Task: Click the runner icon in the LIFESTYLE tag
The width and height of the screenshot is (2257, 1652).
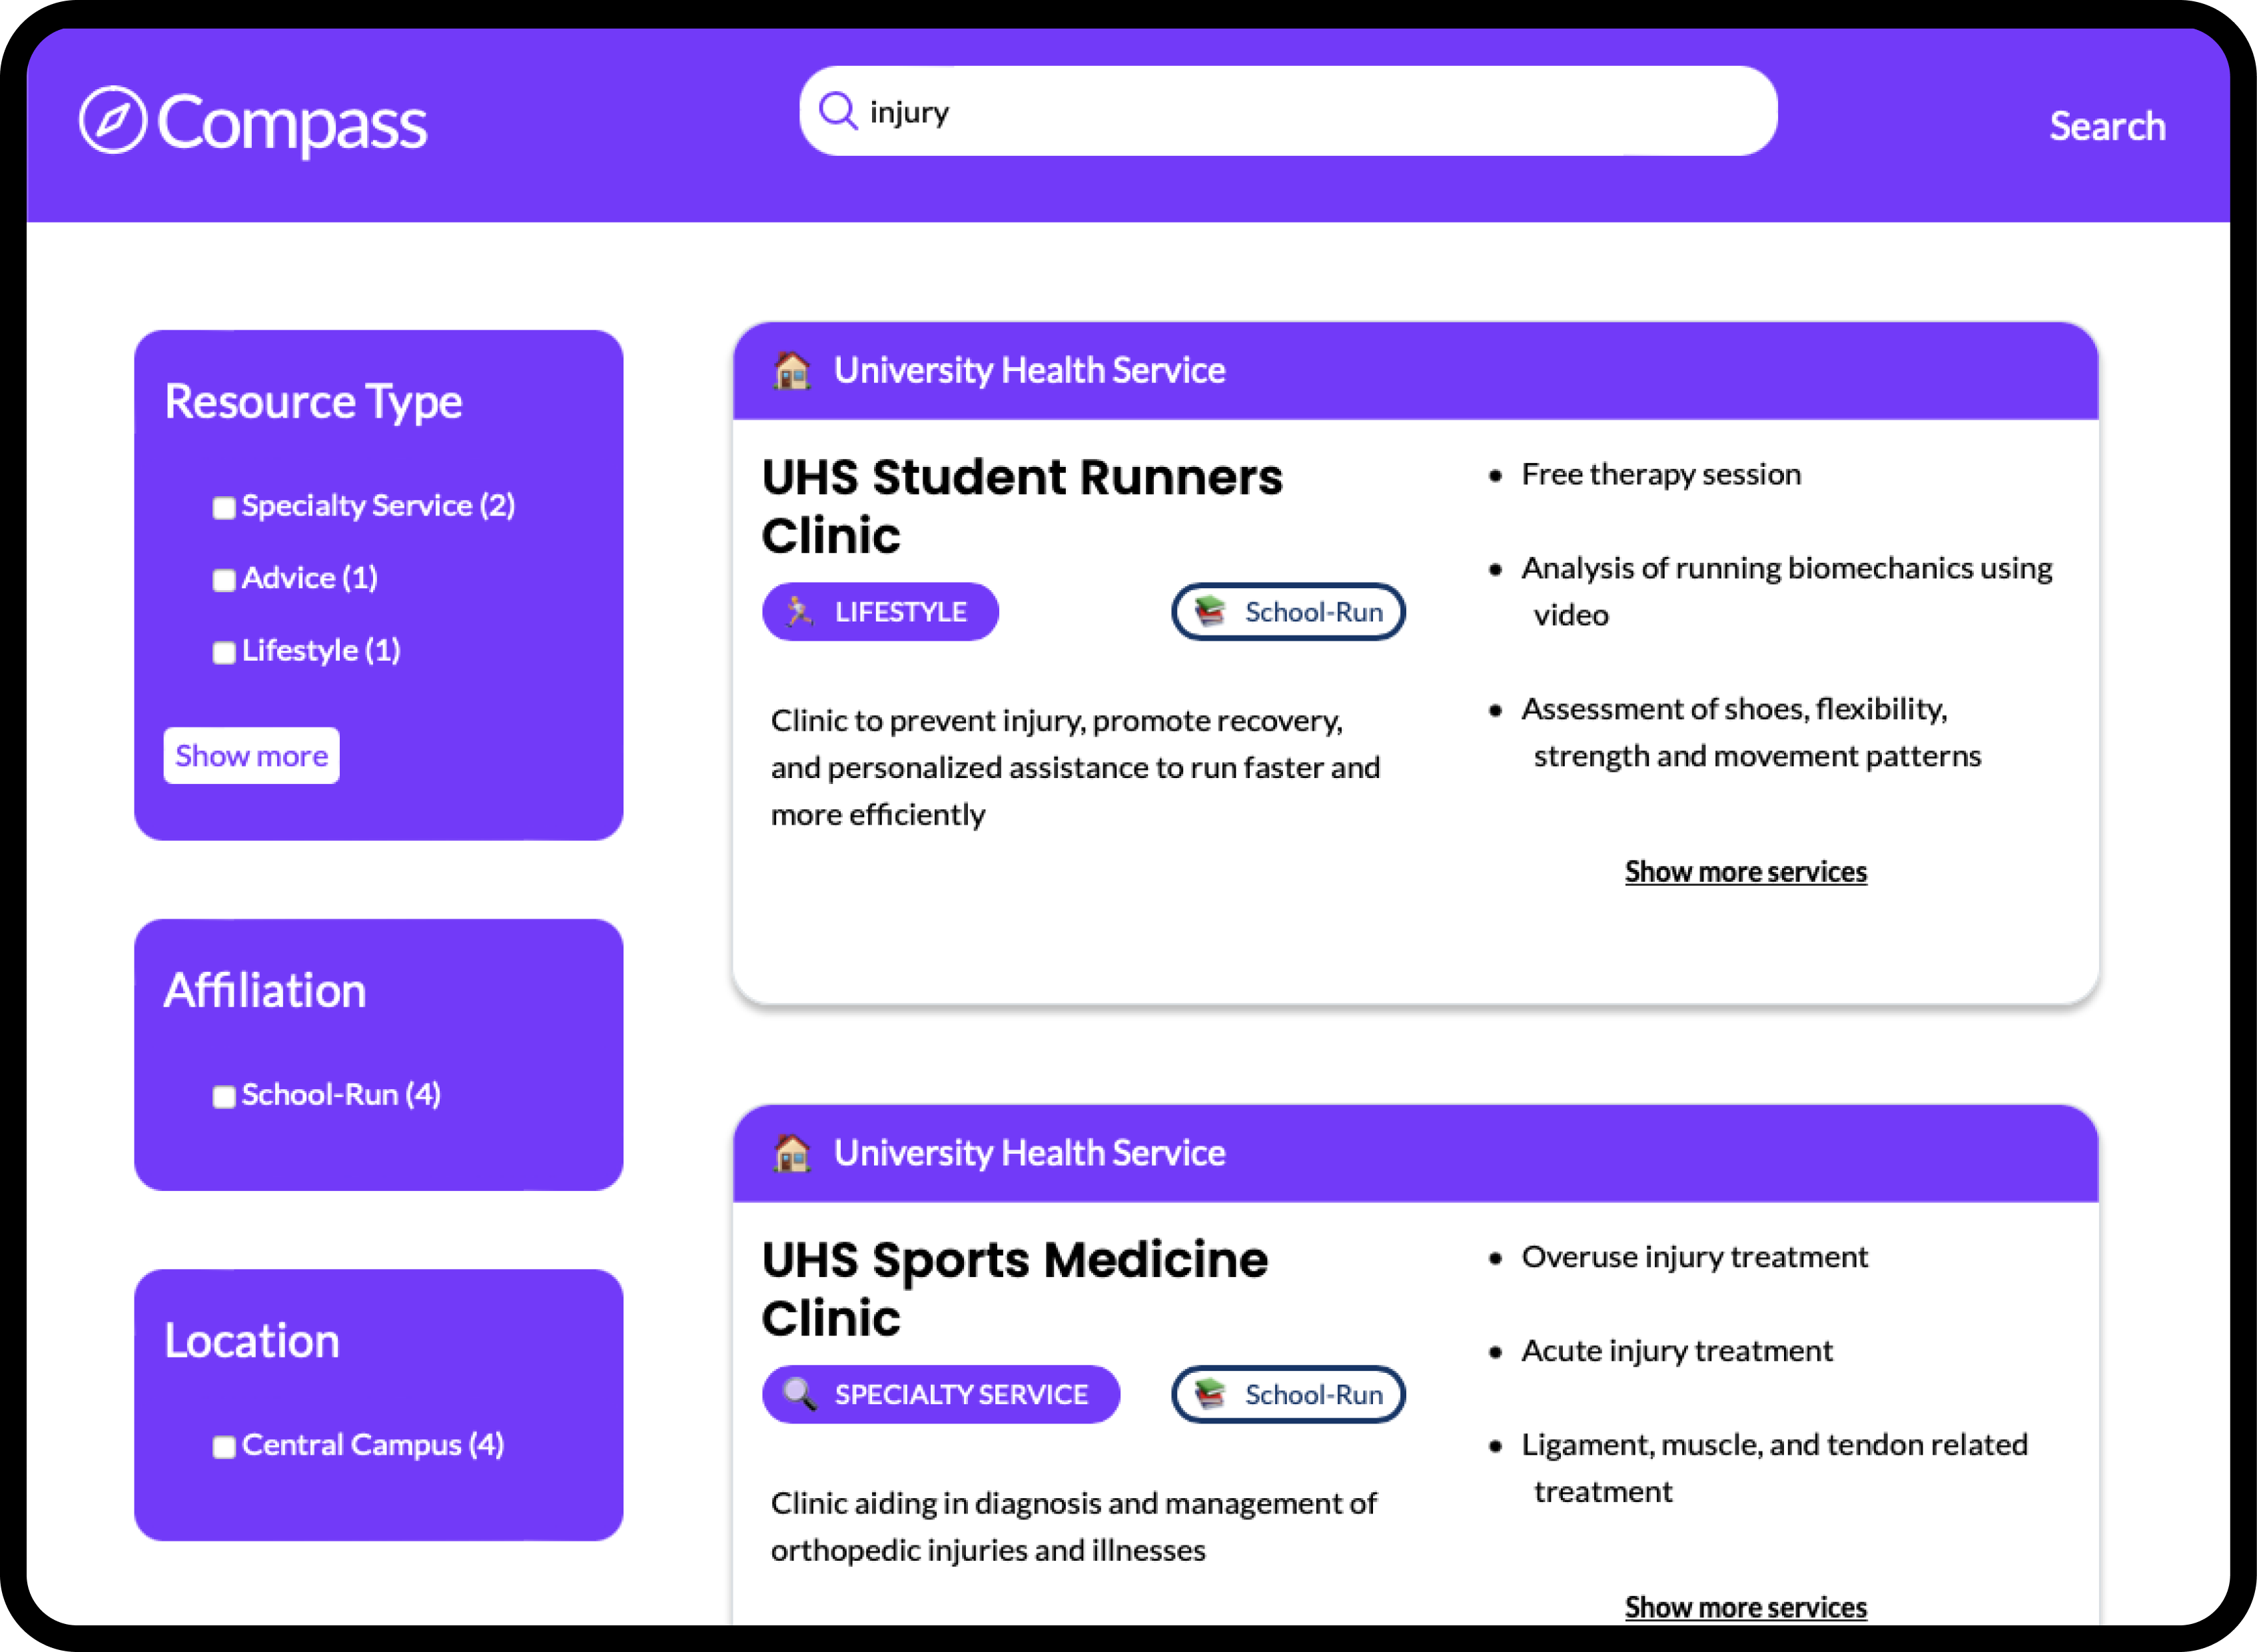Action: [800, 611]
